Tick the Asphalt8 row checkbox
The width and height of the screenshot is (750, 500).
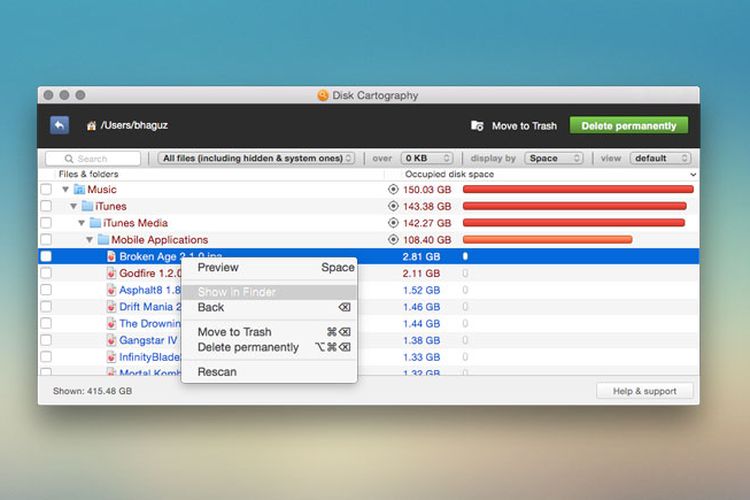coord(46,290)
